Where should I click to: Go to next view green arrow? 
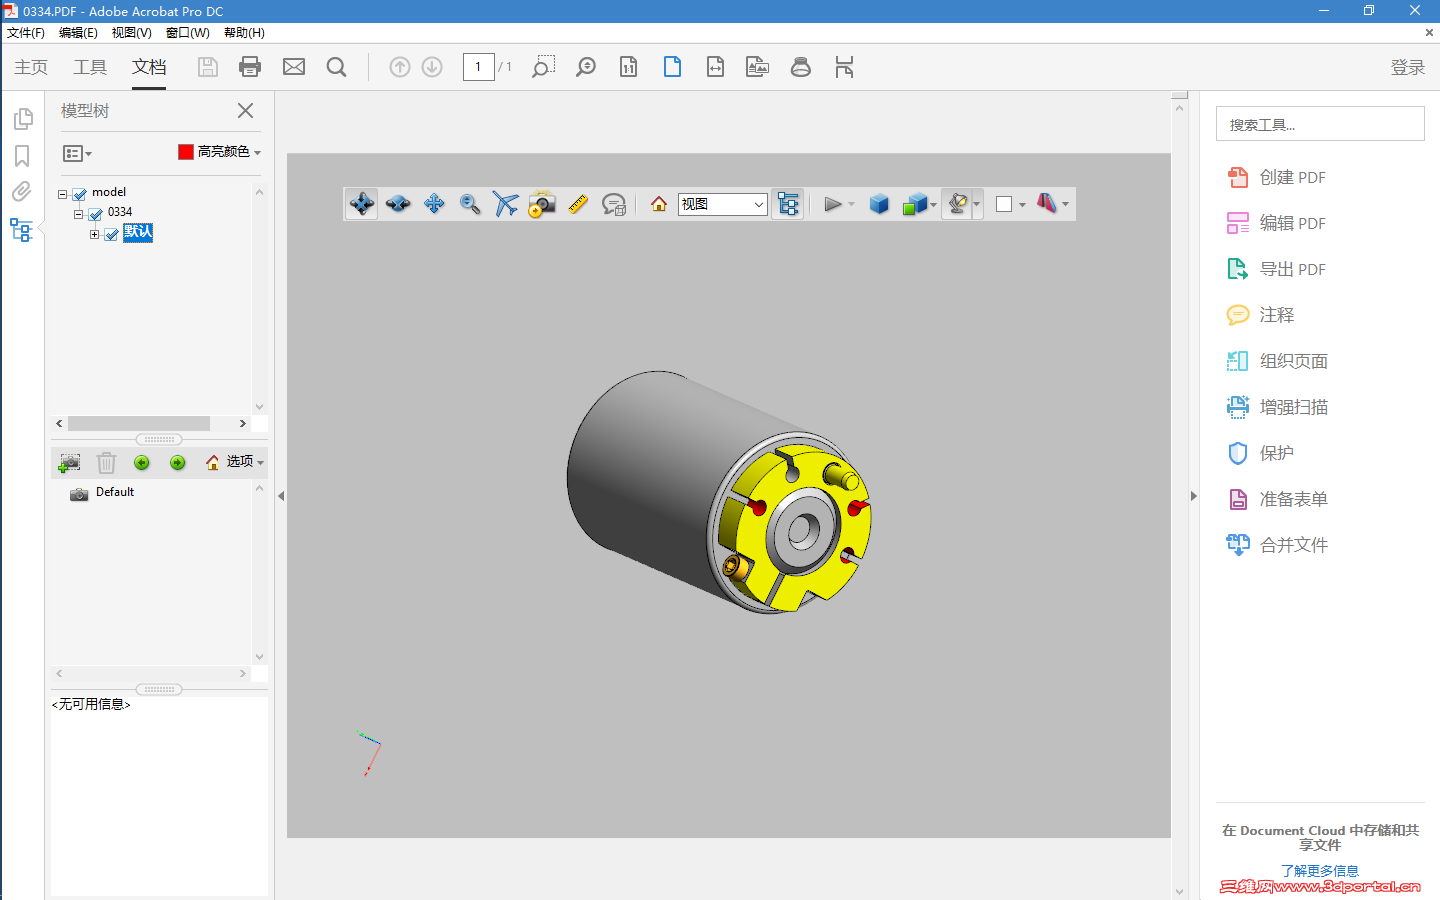coord(178,462)
